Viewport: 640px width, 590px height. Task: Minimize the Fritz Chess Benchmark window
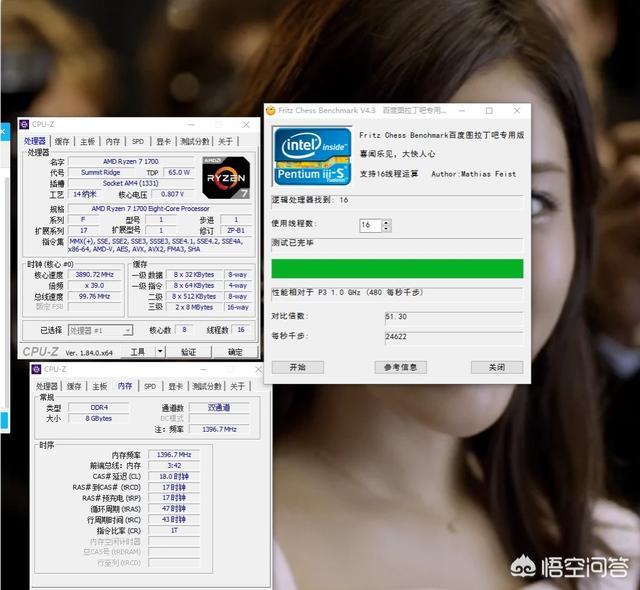click(x=462, y=111)
